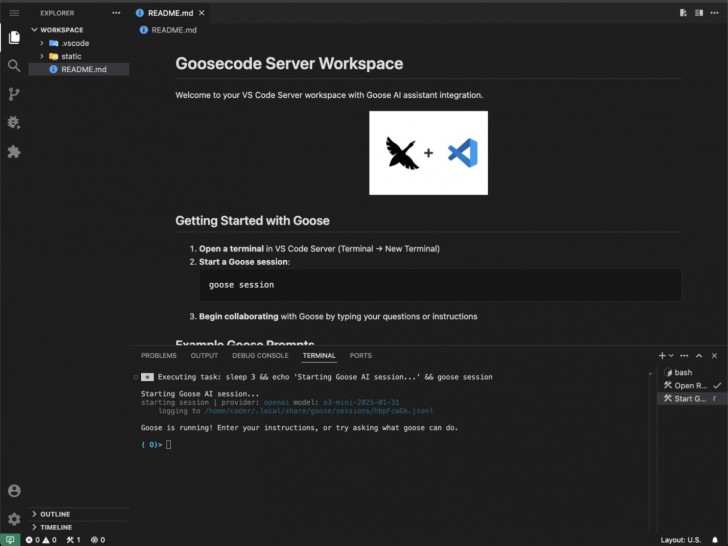Select the Open R... task terminal
728x546 pixels.
pos(692,385)
